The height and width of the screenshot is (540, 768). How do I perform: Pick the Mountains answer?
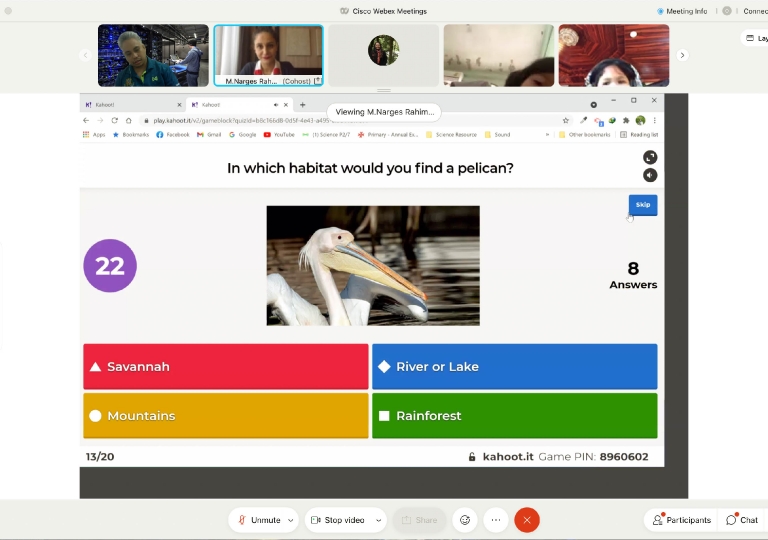coord(226,416)
